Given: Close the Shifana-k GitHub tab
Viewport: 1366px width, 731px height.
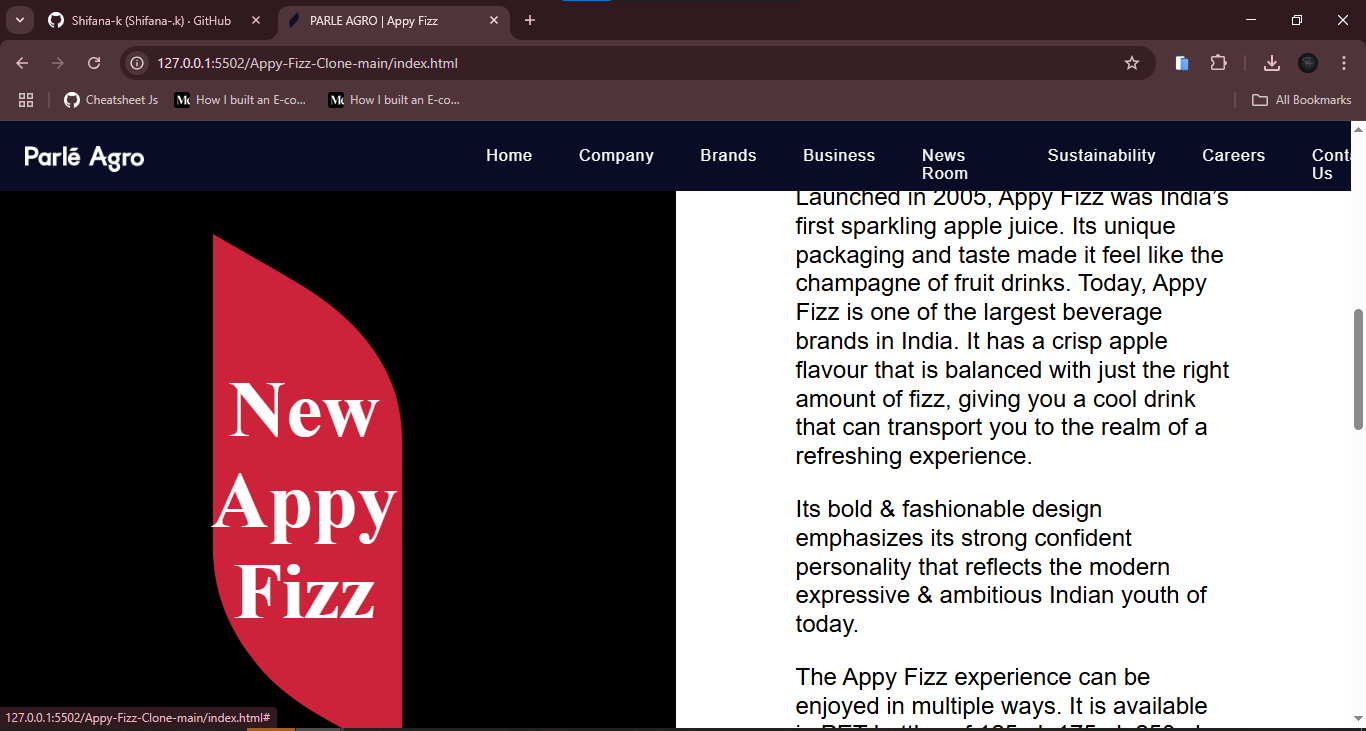Looking at the screenshot, I should pyautogui.click(x=256, y=20).
